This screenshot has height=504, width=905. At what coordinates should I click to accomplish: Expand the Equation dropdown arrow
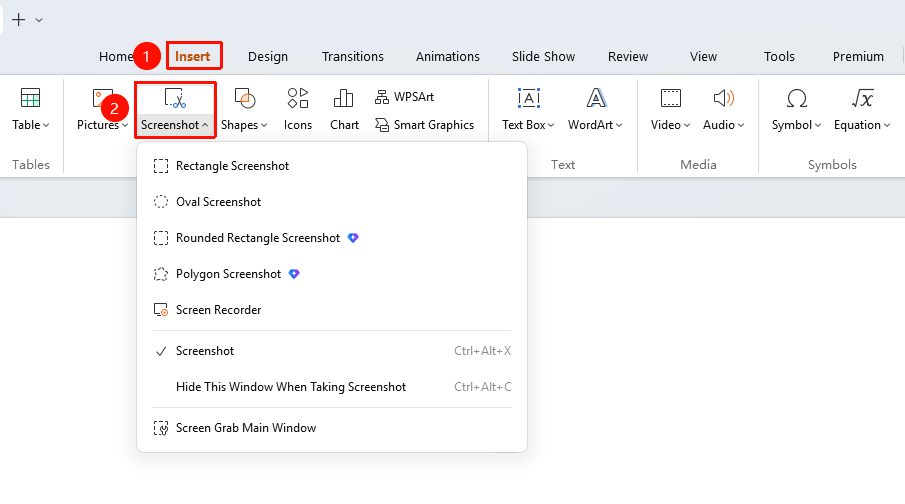coord(887,125)
